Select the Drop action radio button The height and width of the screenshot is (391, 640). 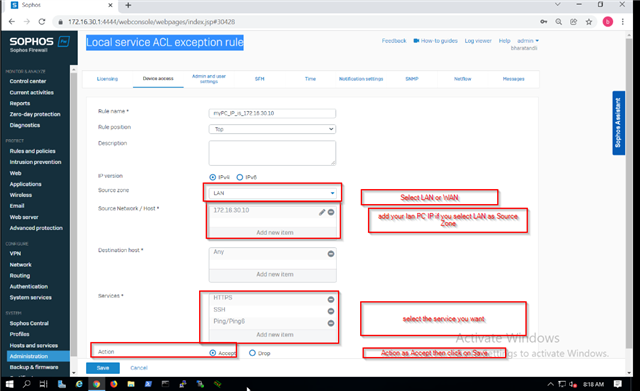[252, 353]
